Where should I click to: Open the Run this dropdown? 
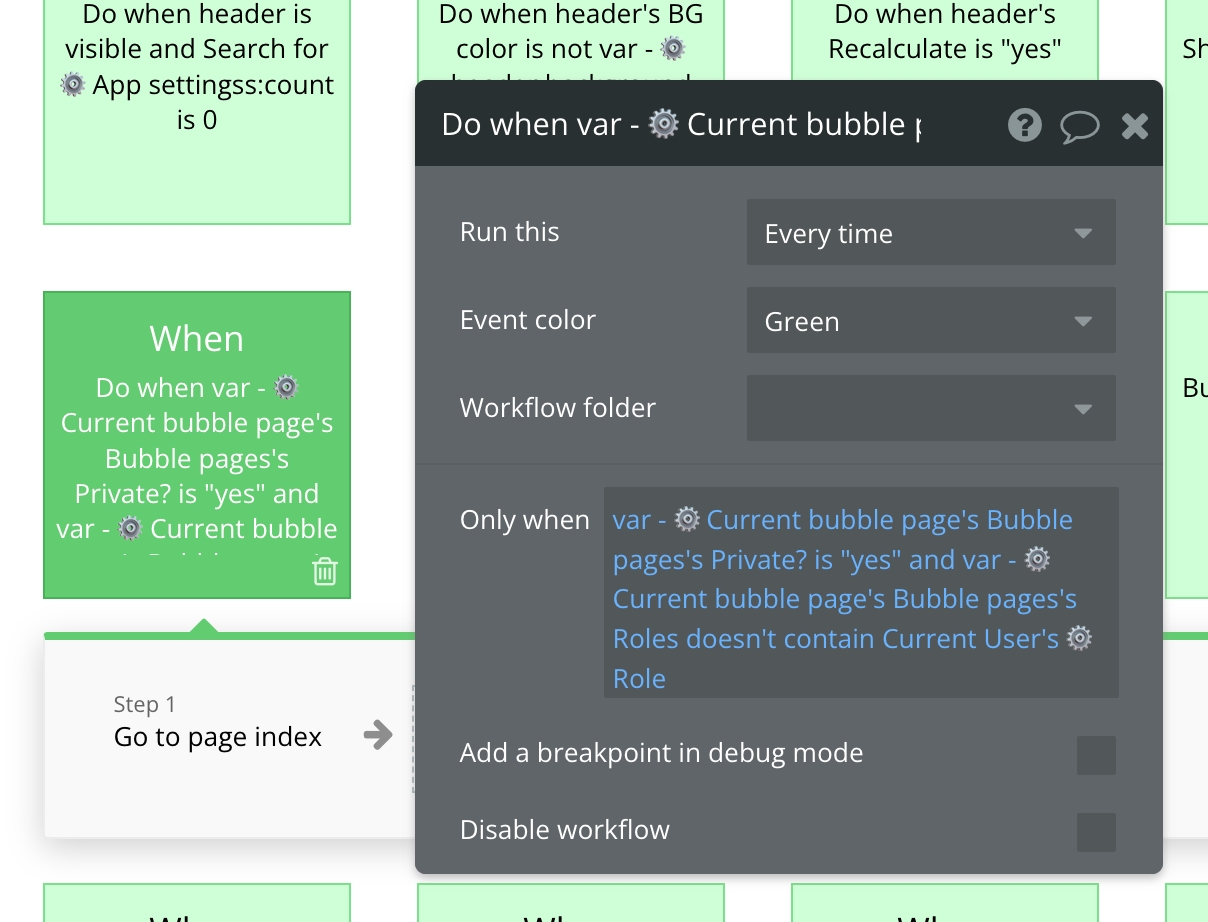click(x=930, y=234)
